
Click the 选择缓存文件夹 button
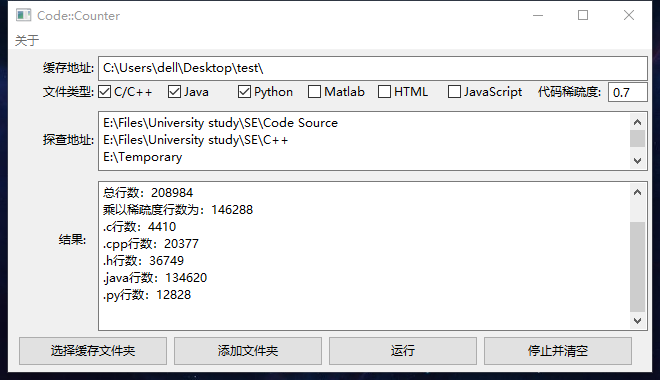(93, 351)
